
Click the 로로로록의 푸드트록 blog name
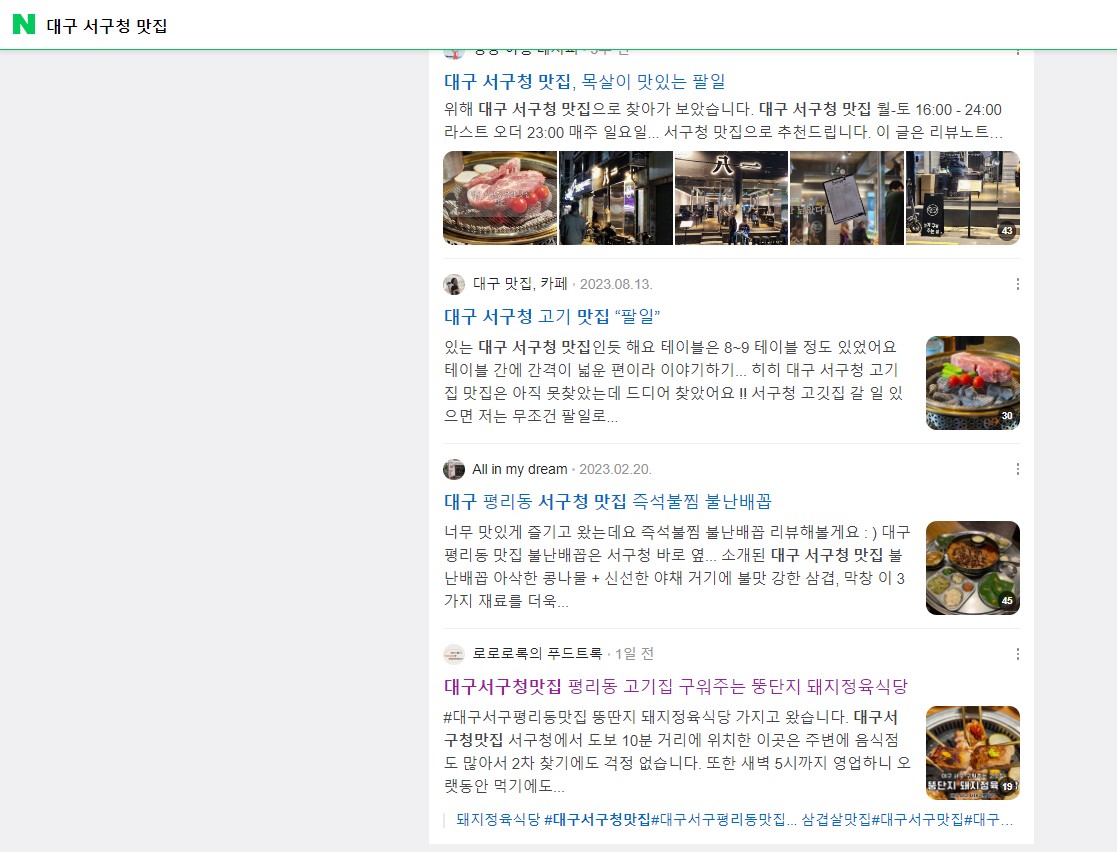(537, 654)
